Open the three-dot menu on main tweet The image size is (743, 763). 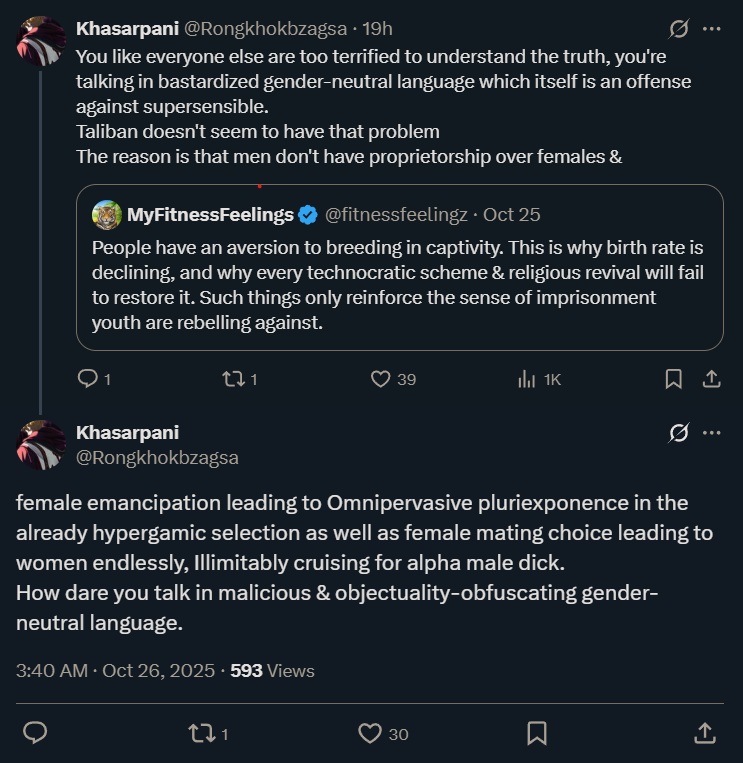pos(711,432)
